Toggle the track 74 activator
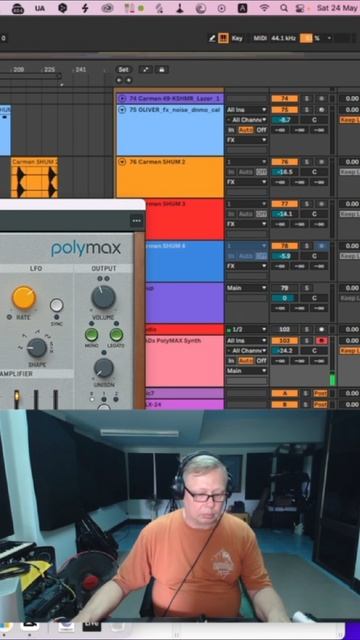This screenshot has width=360, height=640. pyautogui.click(x=284, y=99)
